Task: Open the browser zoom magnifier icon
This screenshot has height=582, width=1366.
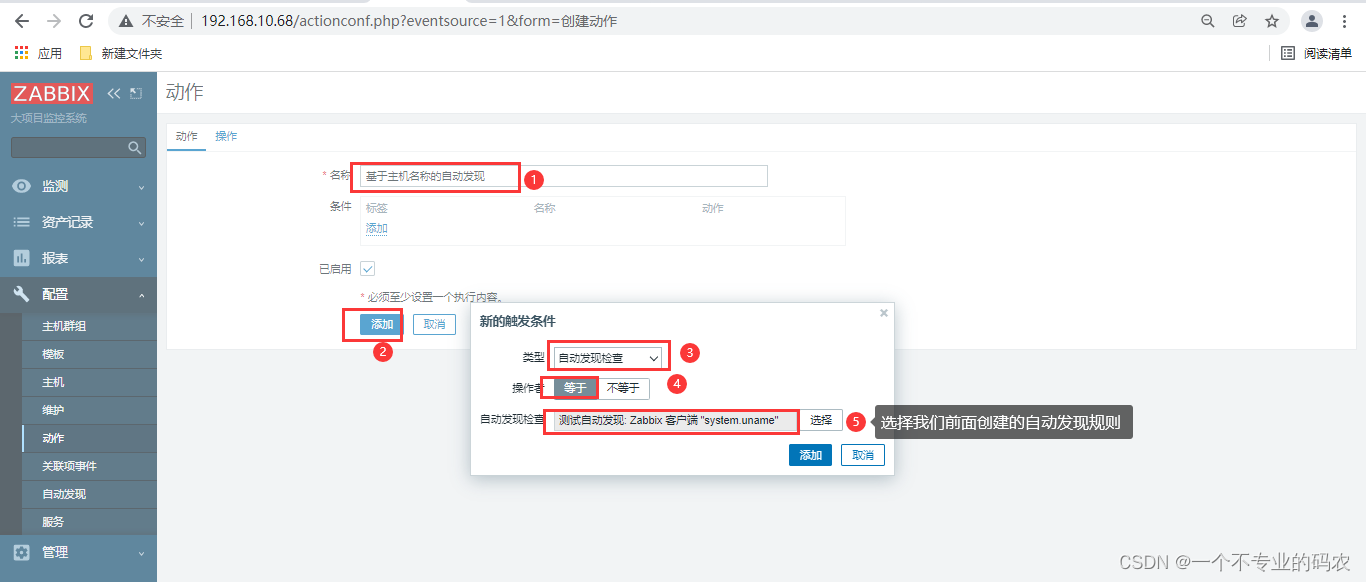Action: coord(1208,21)
